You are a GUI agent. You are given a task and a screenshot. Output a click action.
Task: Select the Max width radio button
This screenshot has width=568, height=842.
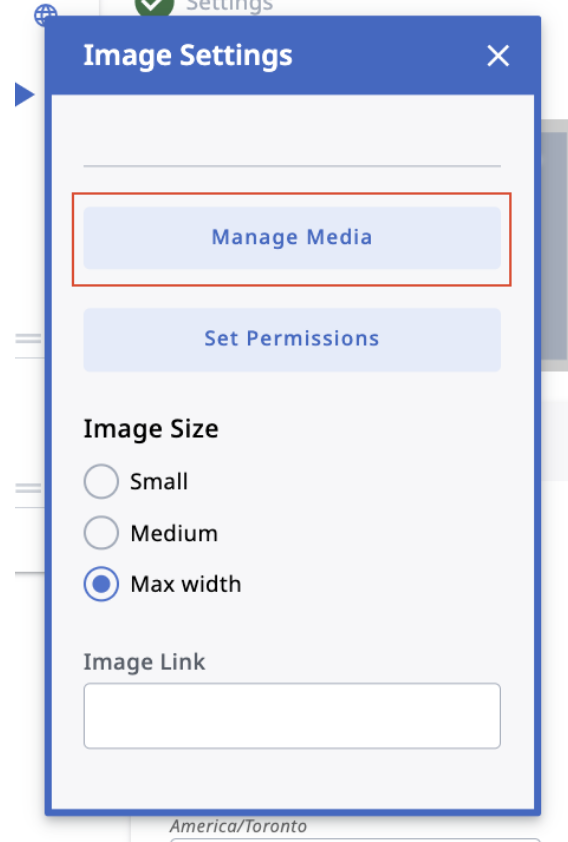point(101,584)
